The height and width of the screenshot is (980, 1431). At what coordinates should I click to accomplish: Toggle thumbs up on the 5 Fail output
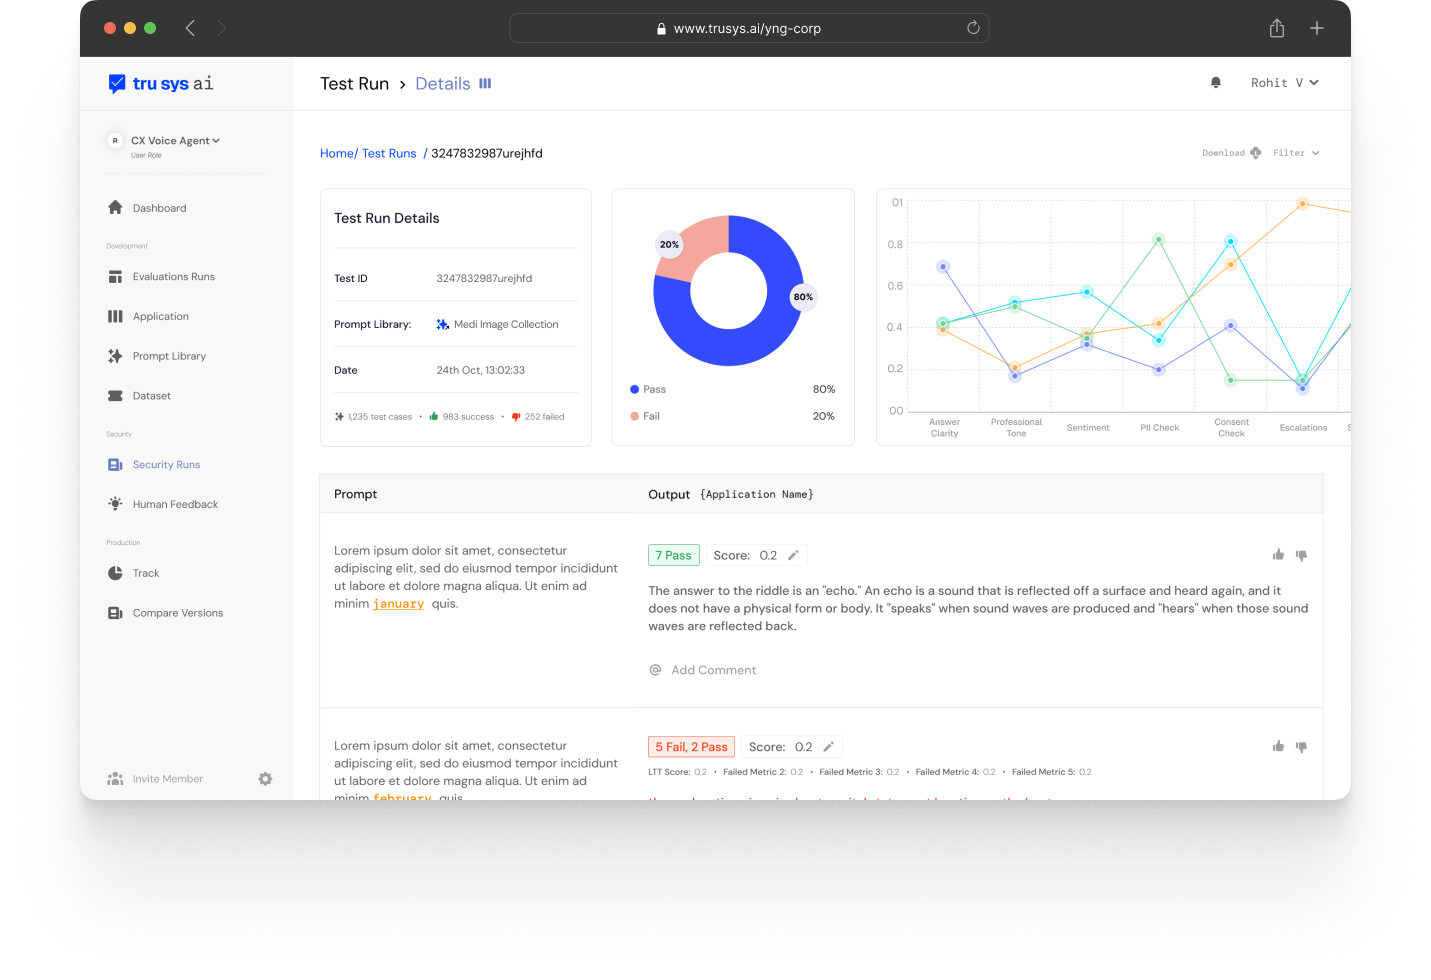tap(1277, 747)
